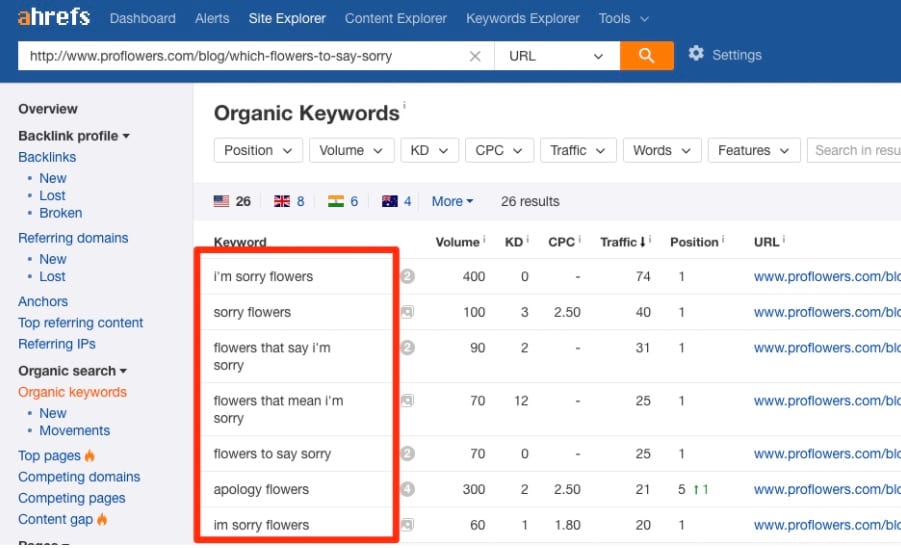Click the flame icon next to Top pages
The width and height of the screenshot is (901, 548).
click(90, 456)
